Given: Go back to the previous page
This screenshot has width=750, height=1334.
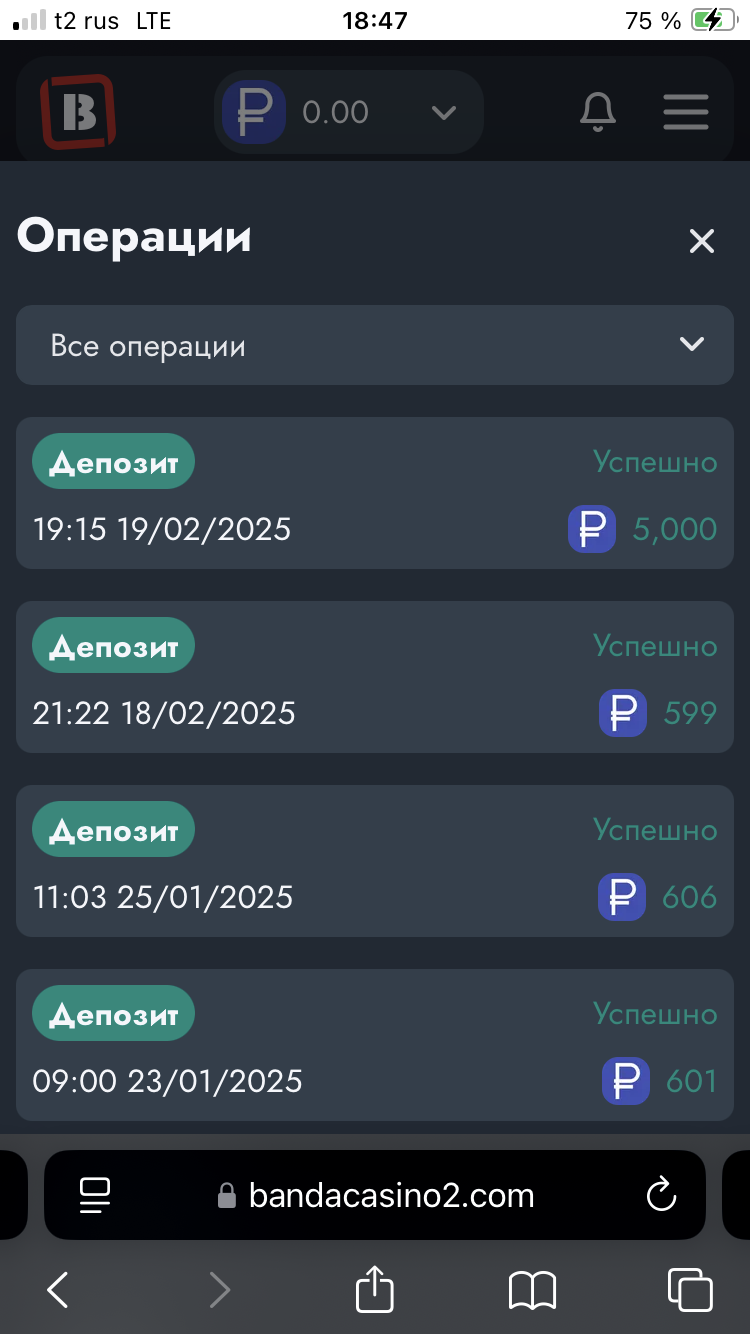Looking at the screenshot, I should pyautogui.click(x=58, y=1290).
